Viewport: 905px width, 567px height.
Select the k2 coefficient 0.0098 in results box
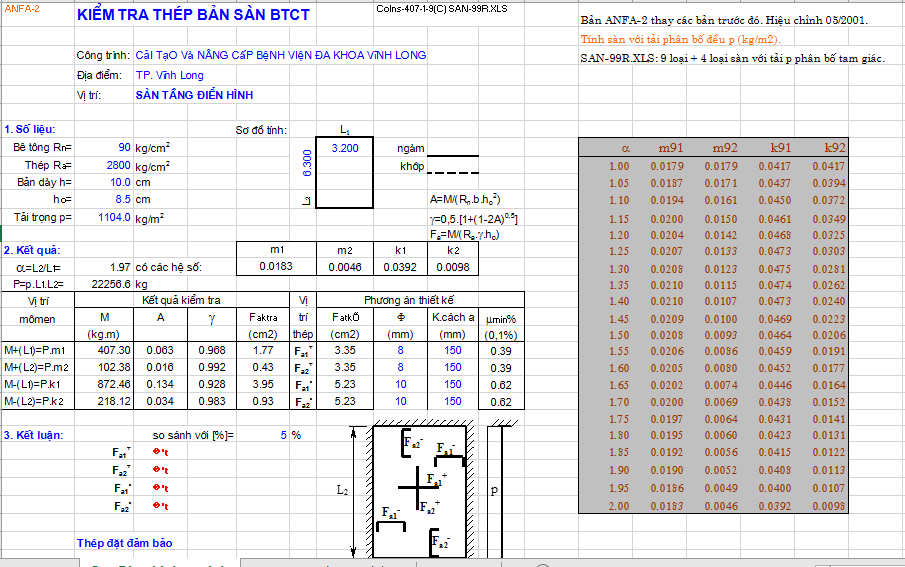coord(453,267)
